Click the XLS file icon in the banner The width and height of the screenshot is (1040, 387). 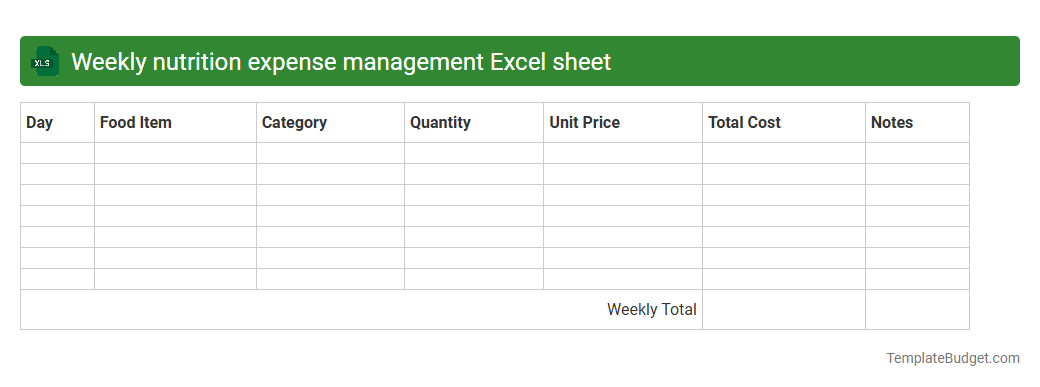coord(44,61)
